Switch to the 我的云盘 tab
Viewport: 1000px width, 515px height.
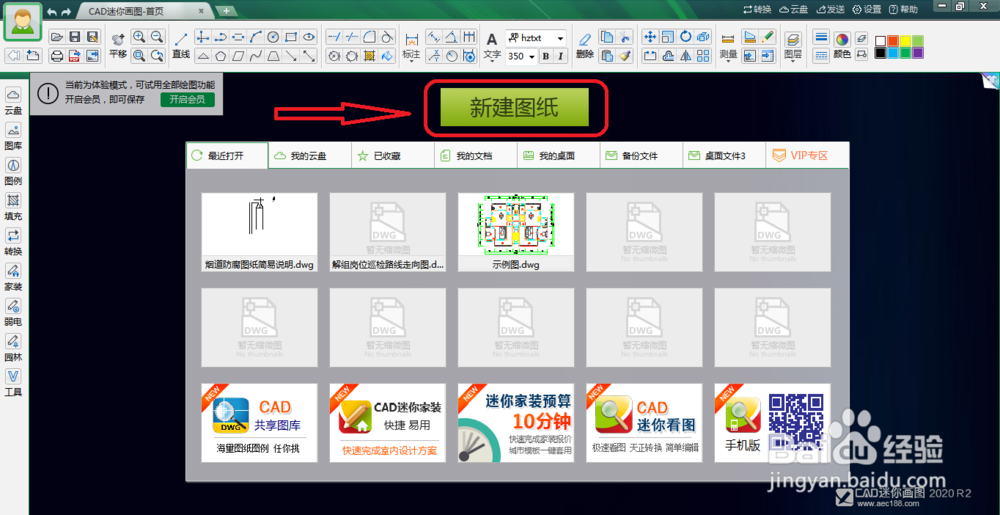coord(310,156)
